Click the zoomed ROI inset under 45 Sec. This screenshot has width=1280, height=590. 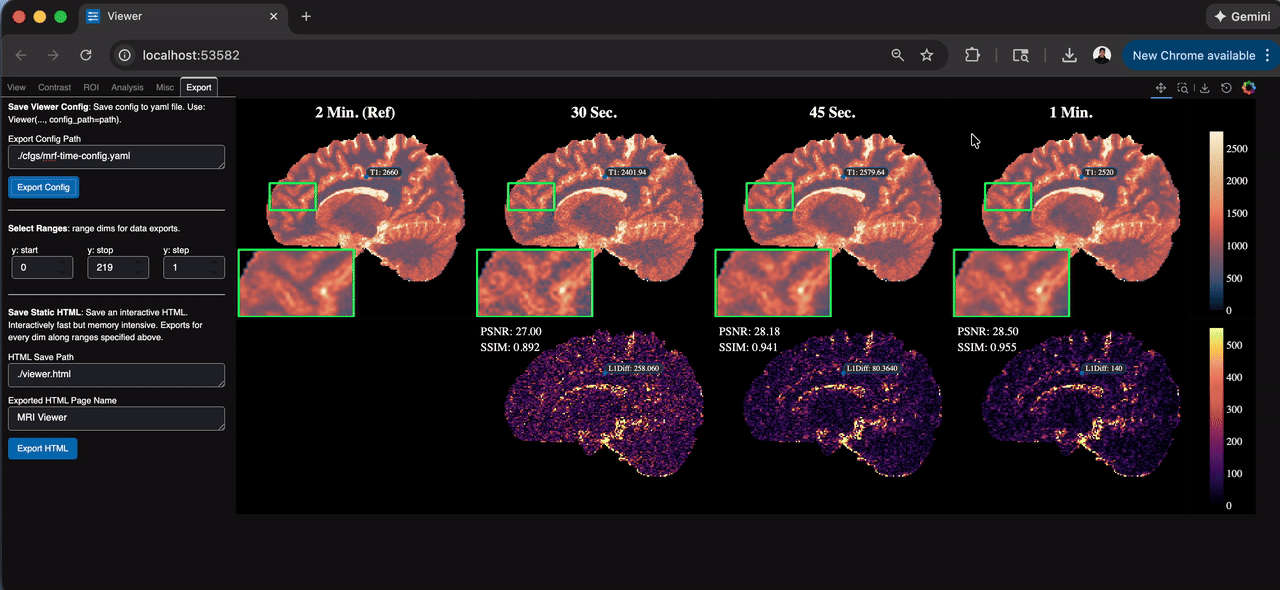click(773, 283)
